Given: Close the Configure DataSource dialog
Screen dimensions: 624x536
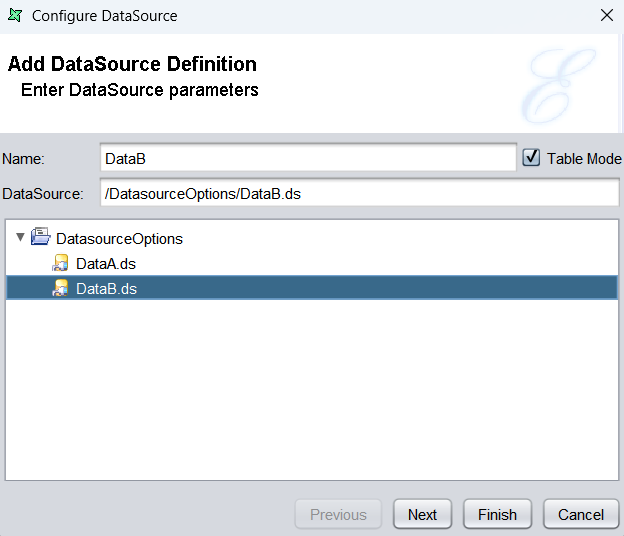Looking at the screenshot, I should point(606,15).
